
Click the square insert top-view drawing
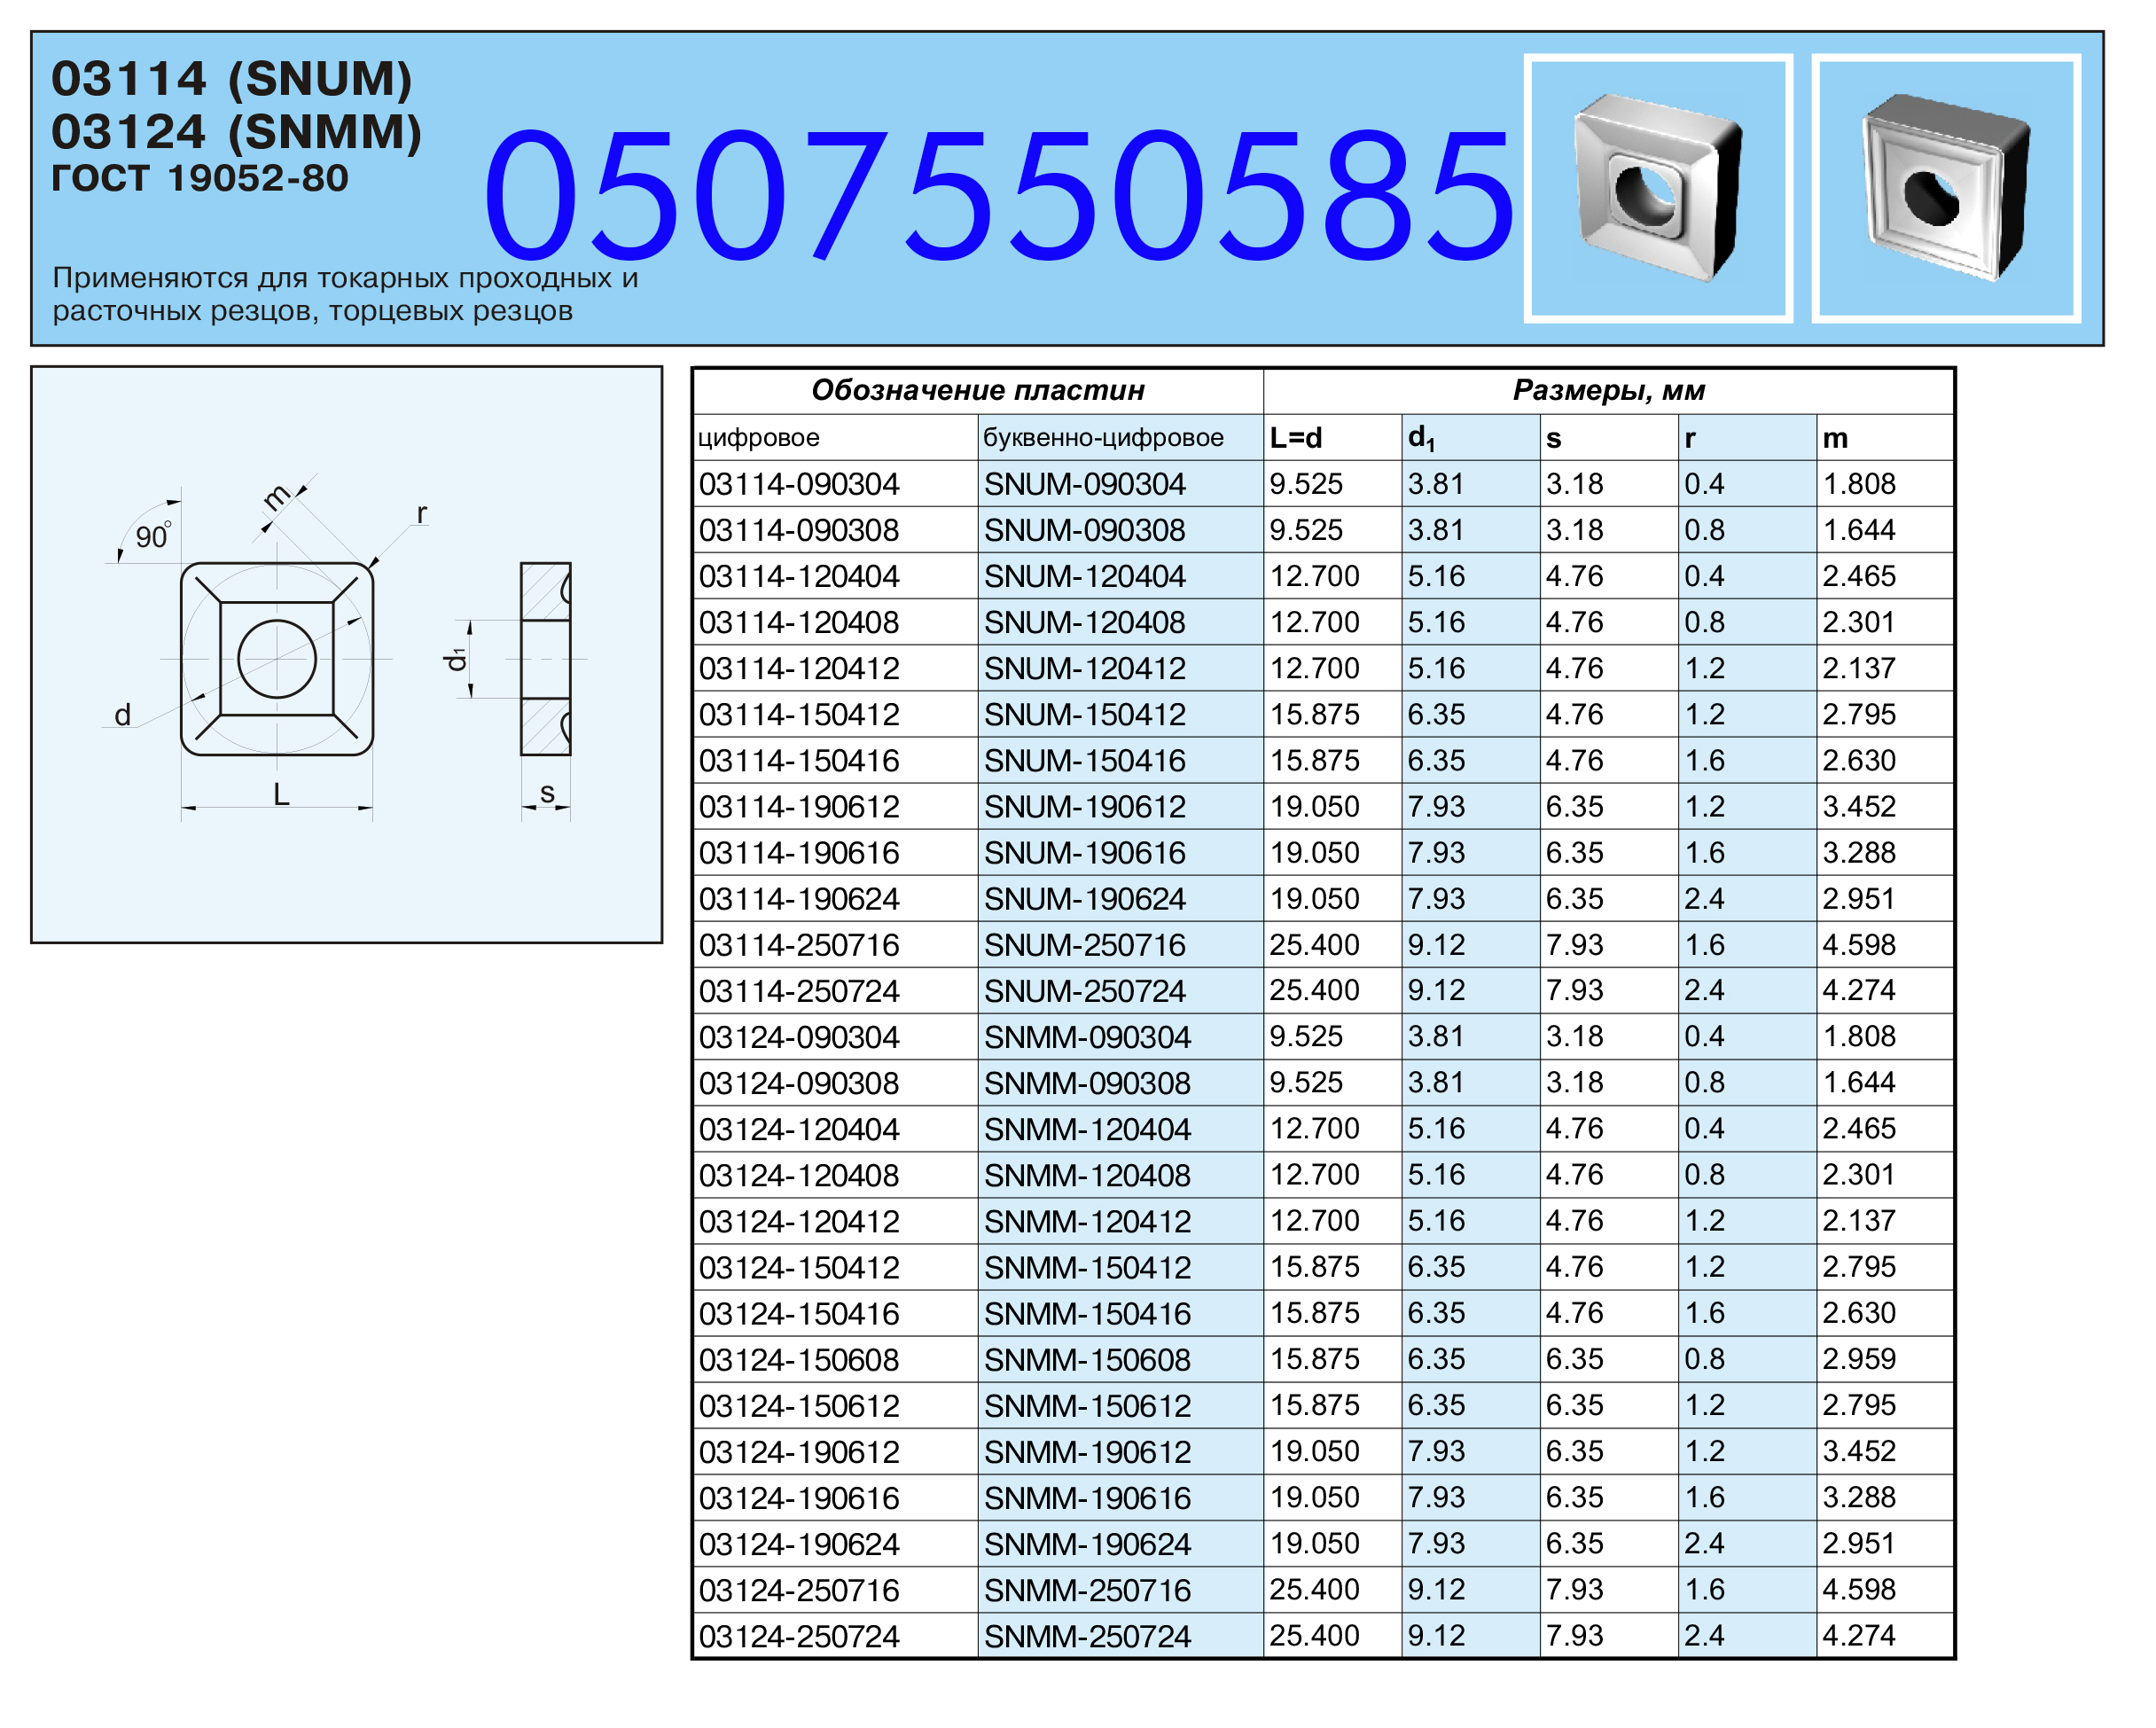pos(277,659)
